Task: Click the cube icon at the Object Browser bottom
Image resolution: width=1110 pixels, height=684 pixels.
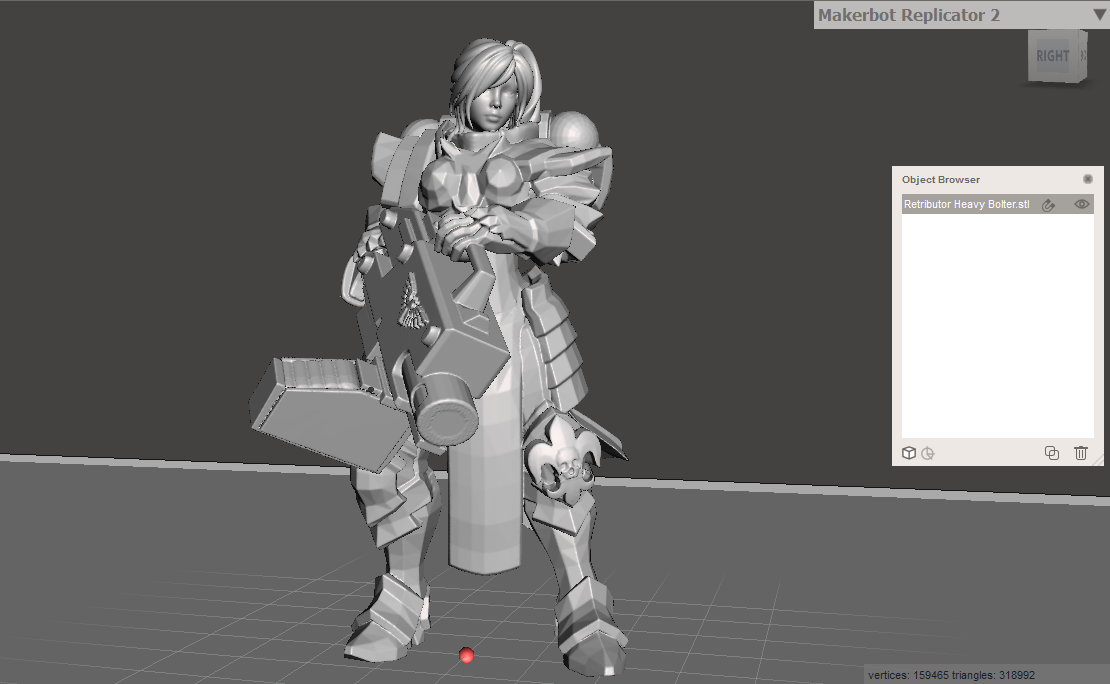Action: [x=909, y=453]
